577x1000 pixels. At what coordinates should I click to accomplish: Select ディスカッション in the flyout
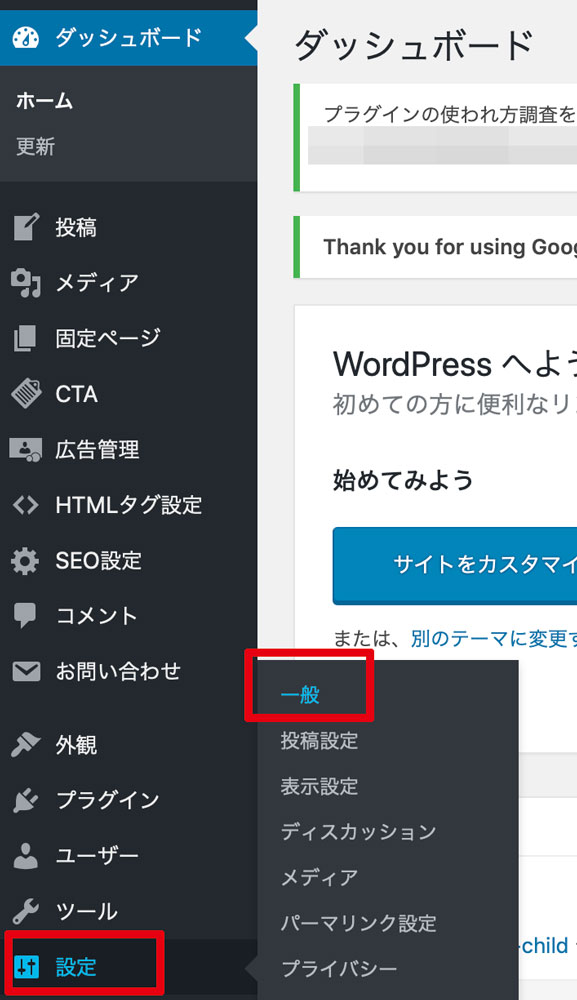tap(358, 832)
